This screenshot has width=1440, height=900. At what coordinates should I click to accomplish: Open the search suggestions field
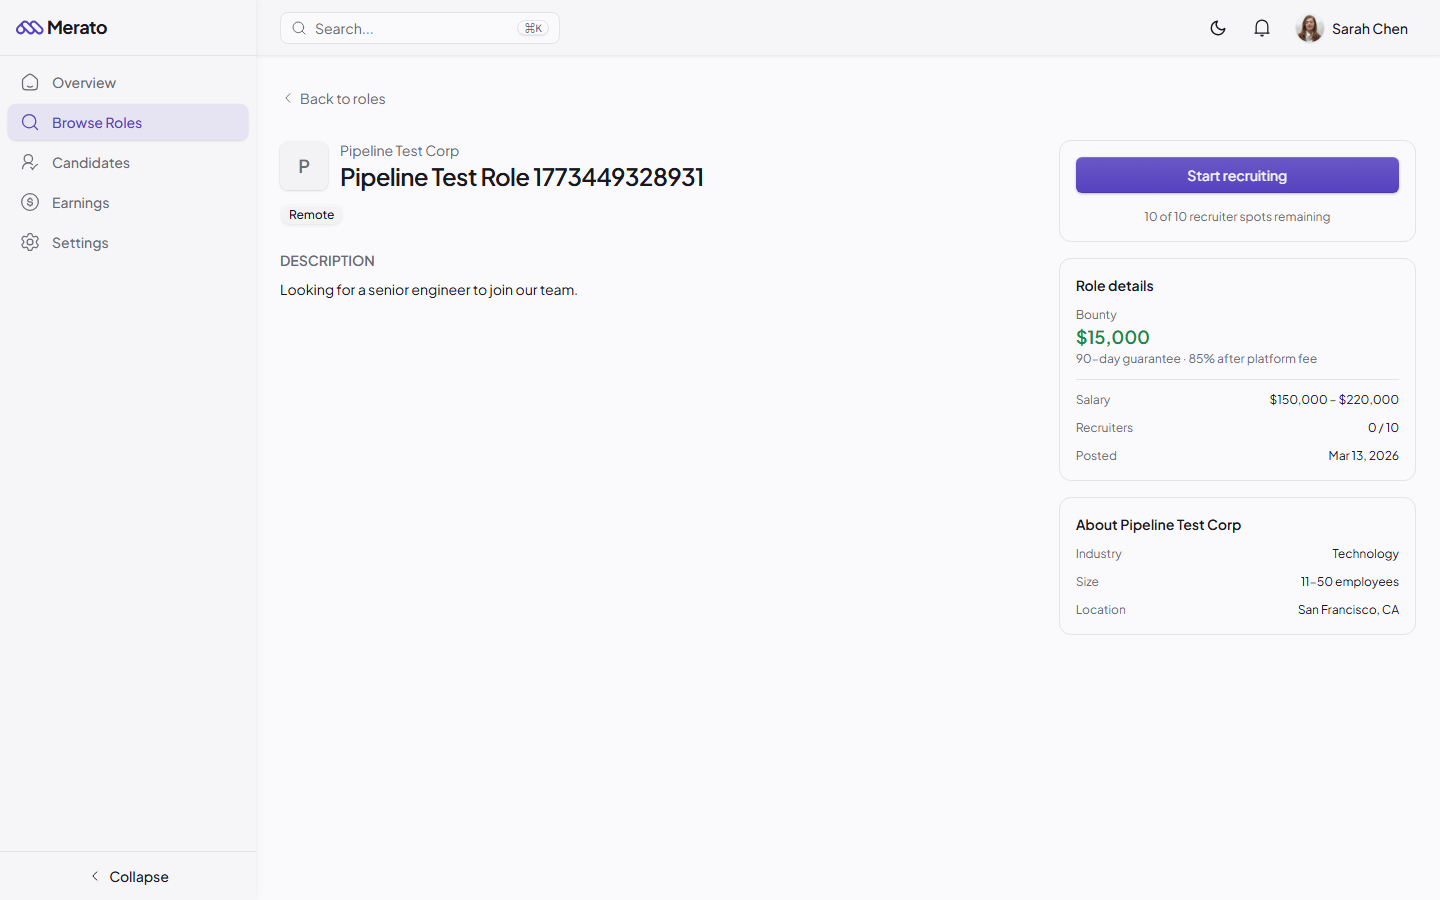(418, 28)
